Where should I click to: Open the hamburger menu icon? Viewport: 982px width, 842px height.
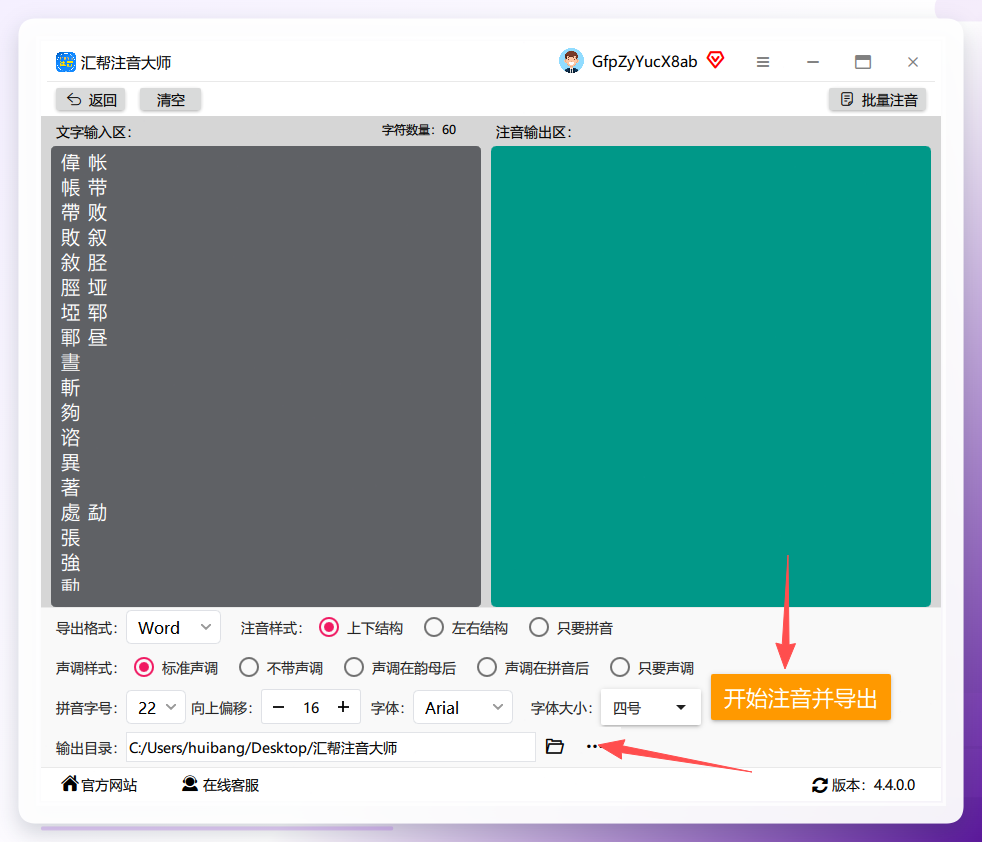click(x=763, y=62)
